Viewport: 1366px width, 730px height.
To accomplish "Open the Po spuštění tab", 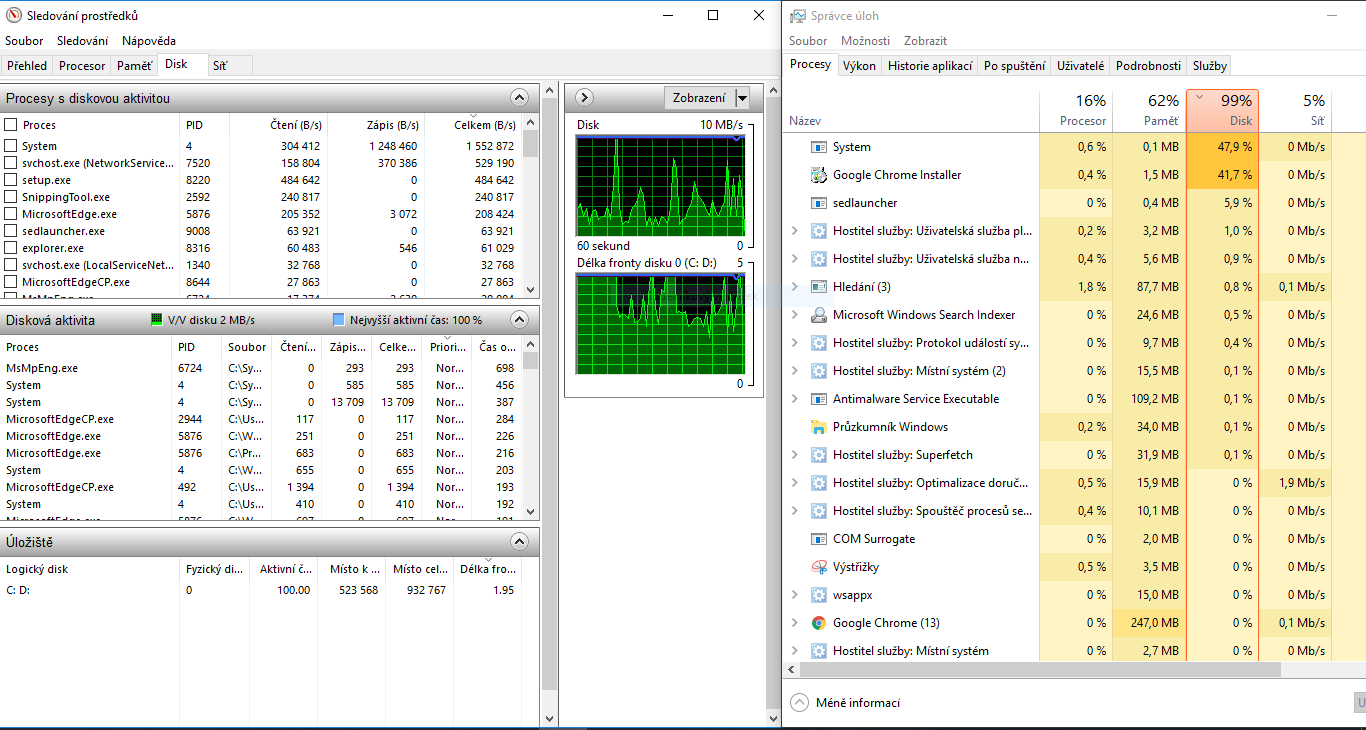I will coord(1015,66).
